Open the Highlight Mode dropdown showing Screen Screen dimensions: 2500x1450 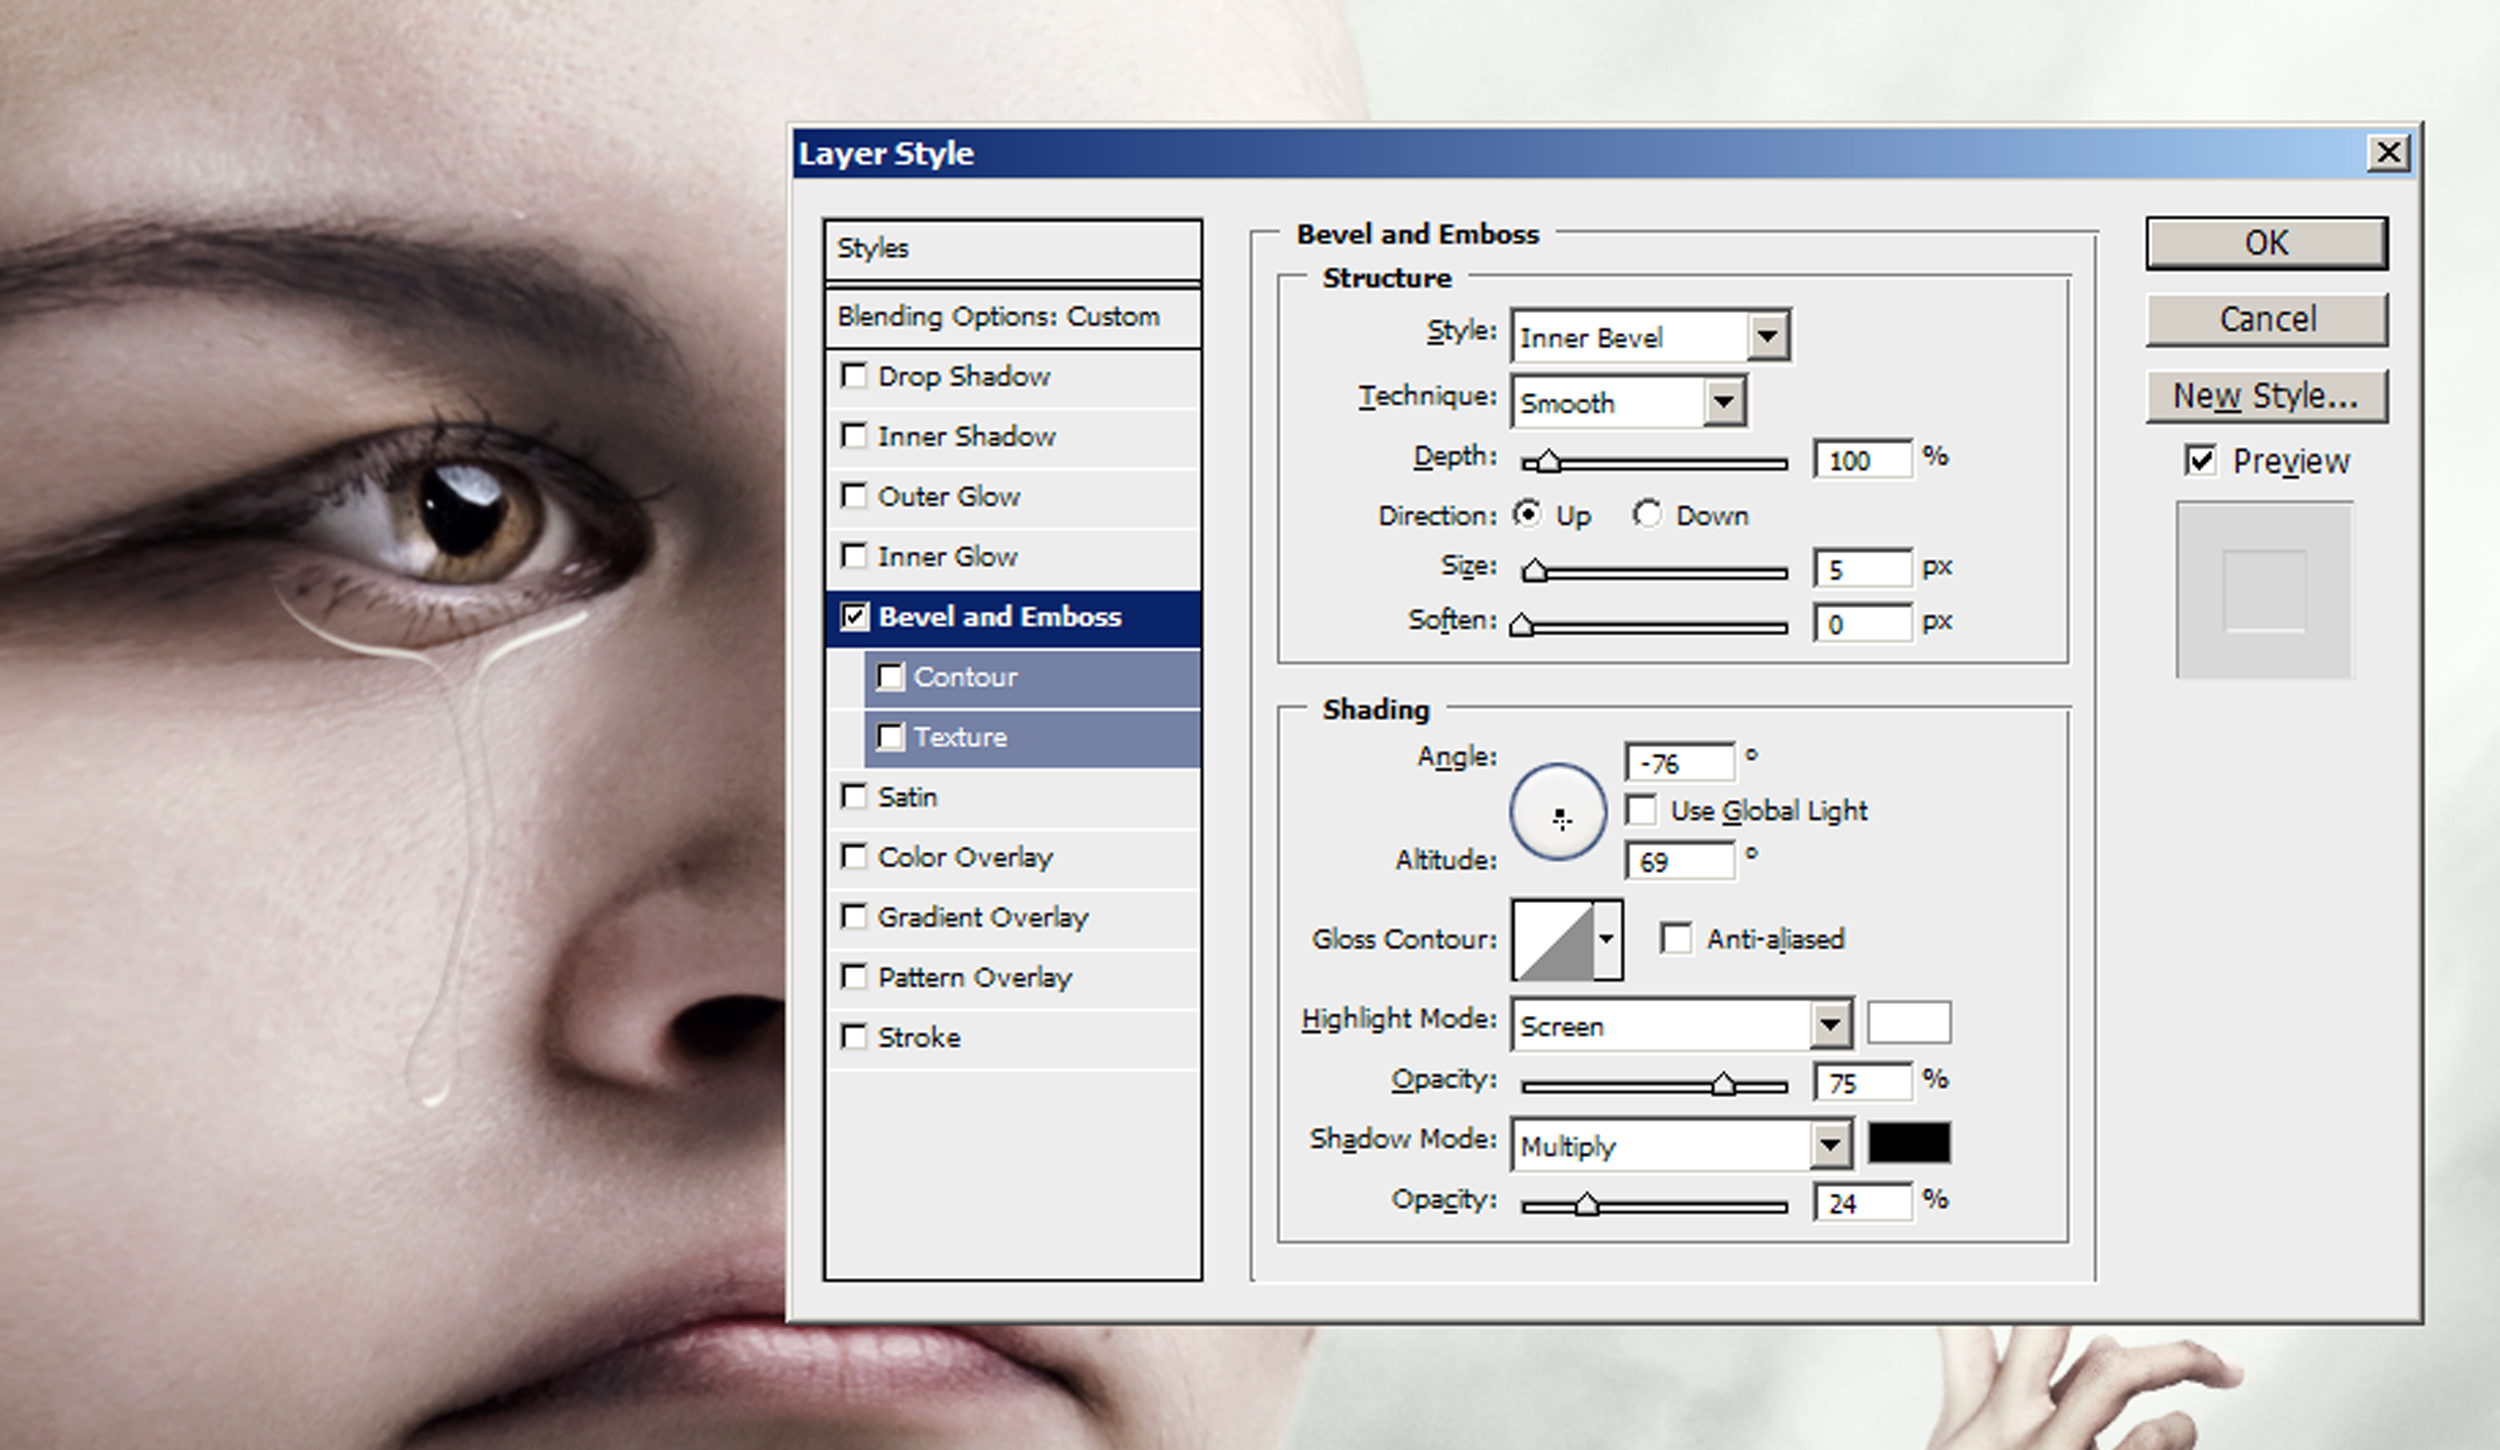click(1682, 1024)
